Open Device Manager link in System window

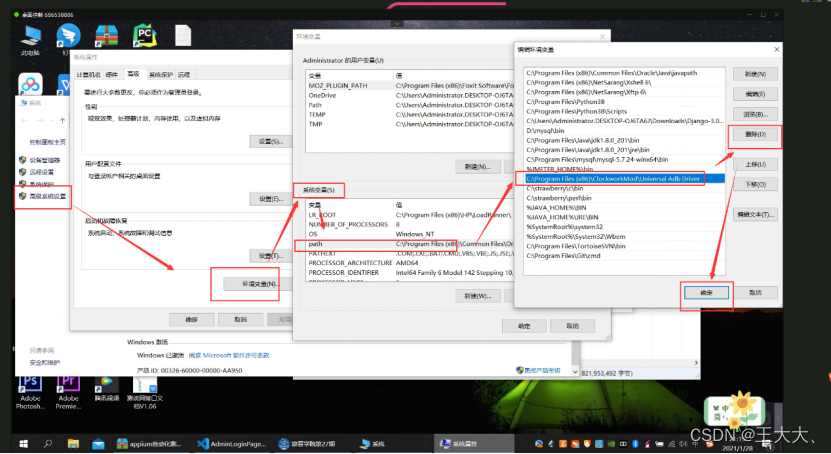pyautogui.click(x=45, y=159)
